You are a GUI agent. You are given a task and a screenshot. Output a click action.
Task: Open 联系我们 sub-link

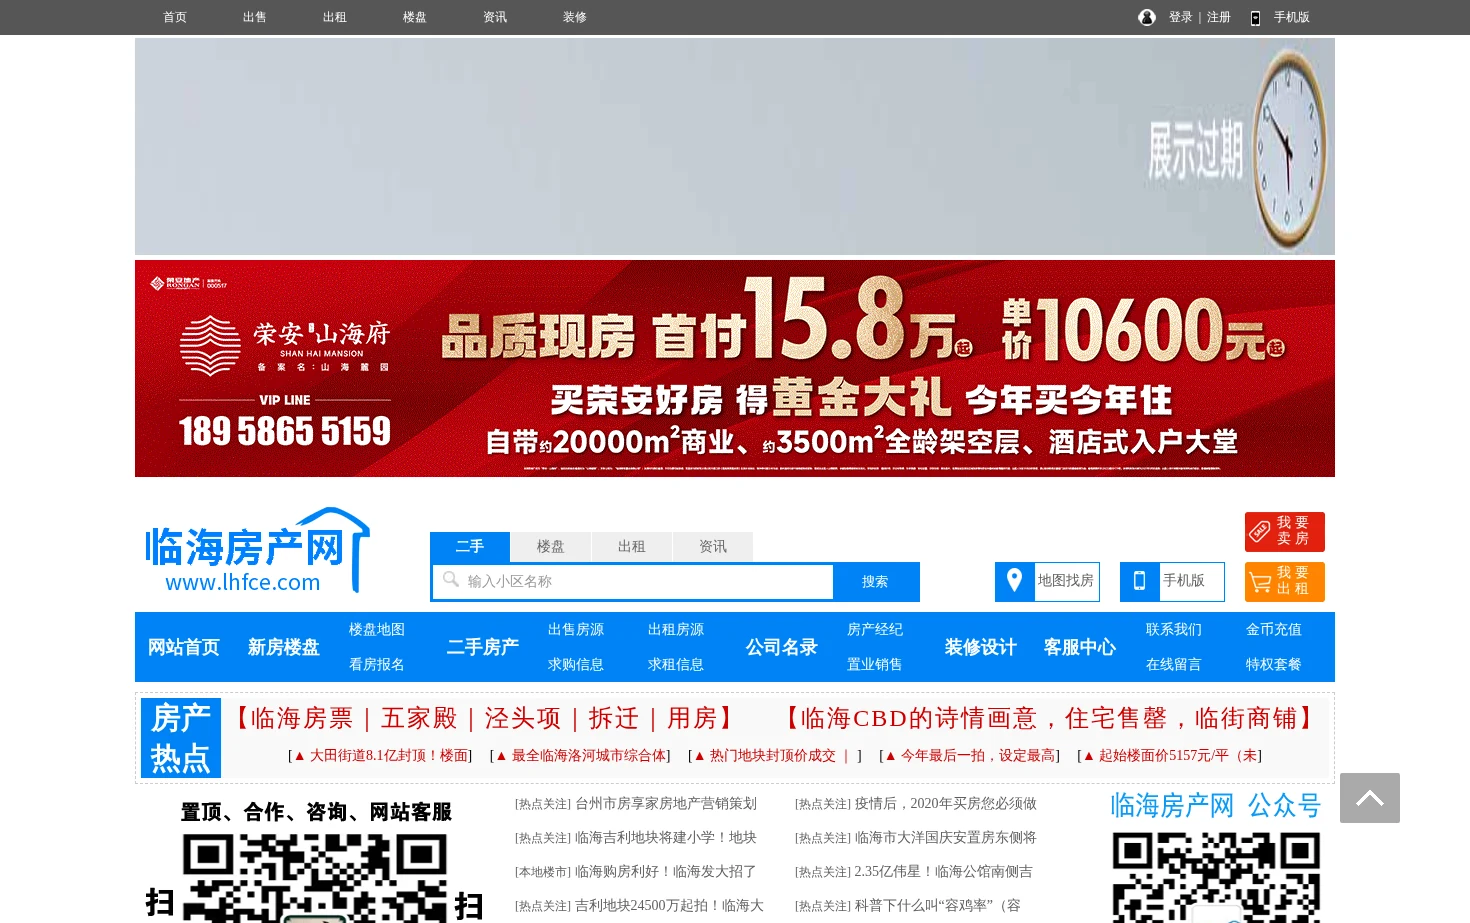click(x=1174, y=629)
